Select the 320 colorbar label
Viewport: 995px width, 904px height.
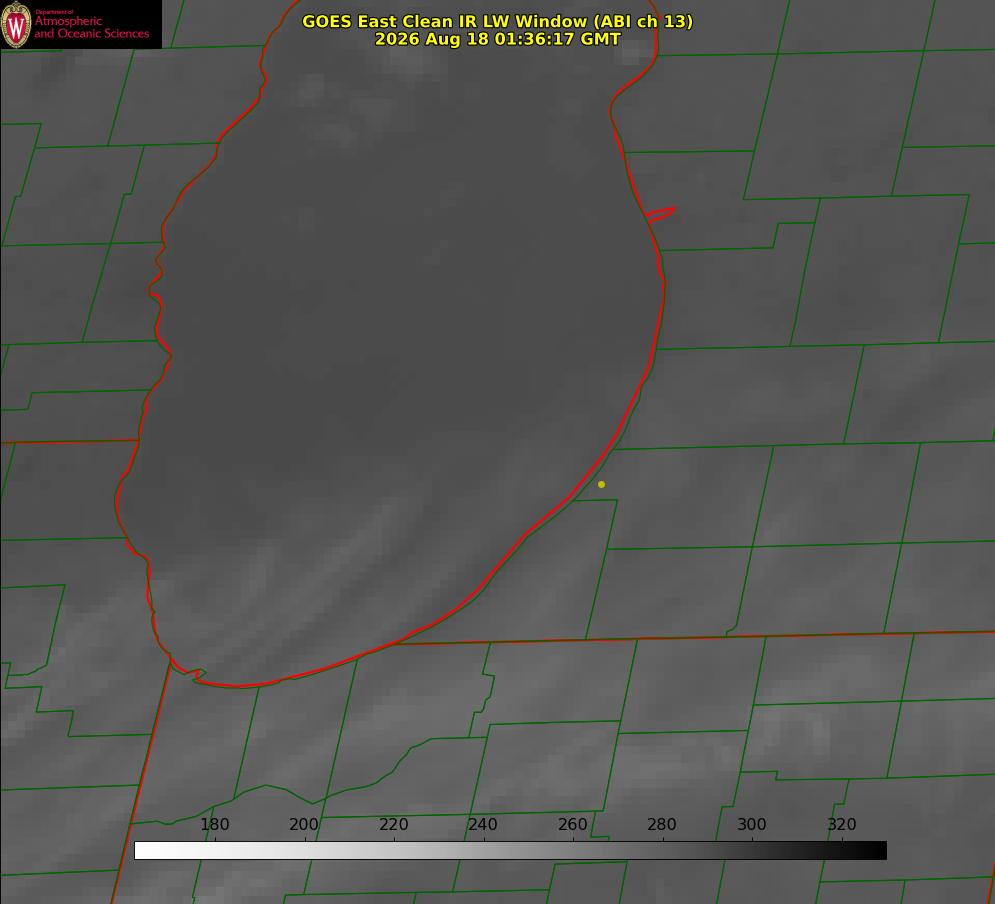click(x=842, y=824)
